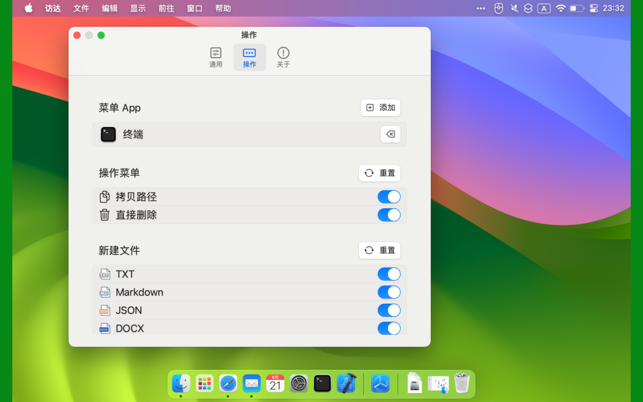The width and height of the screenshot is (643, 402).
Task: Click the 直接删除 trash icon
Action: point(105,215)
